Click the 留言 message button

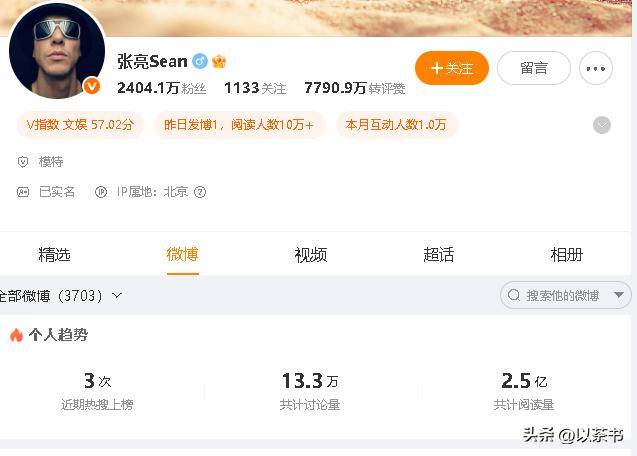534,68
